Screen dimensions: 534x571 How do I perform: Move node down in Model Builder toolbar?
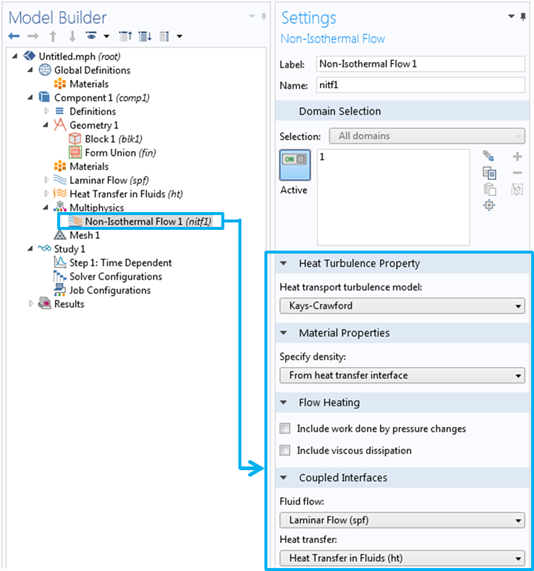[x=72, y=36]
